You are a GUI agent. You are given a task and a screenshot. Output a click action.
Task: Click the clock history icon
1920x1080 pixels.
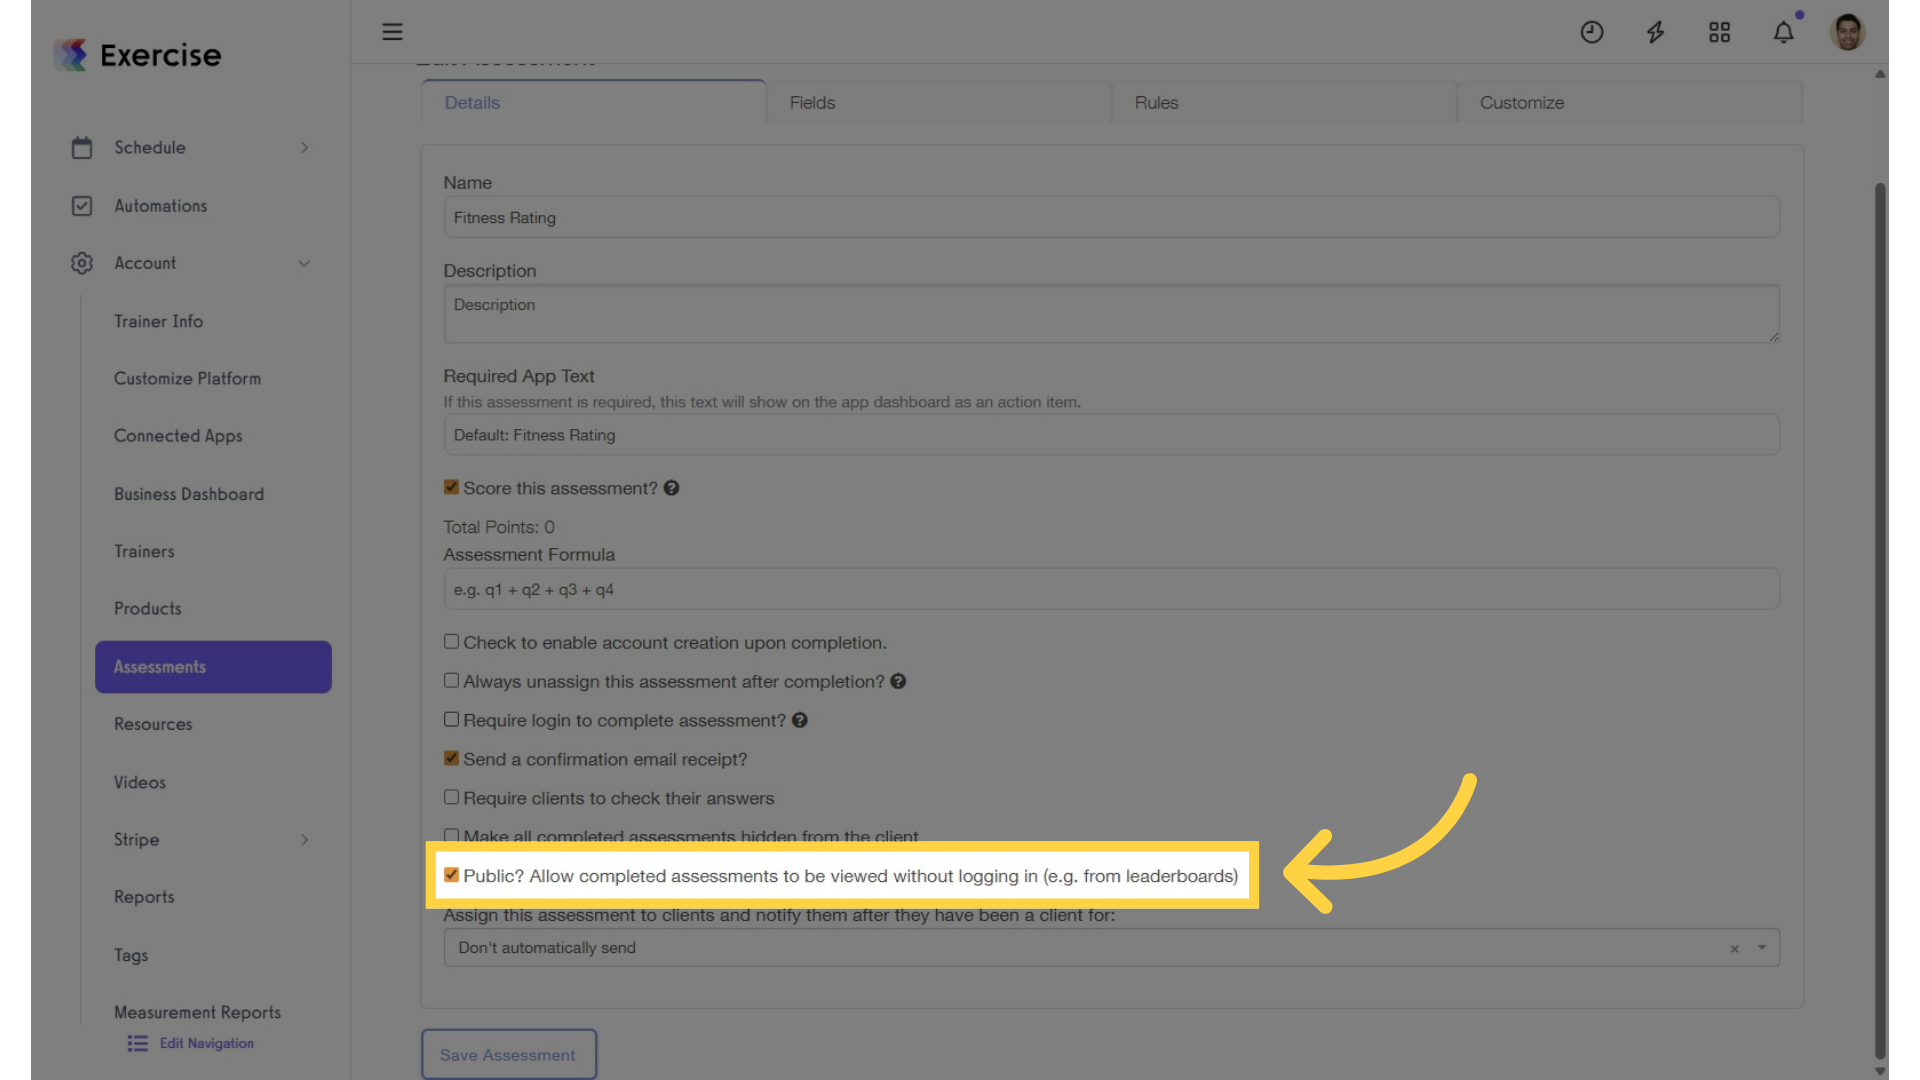pyautogui.click(x=1592, y=32)
